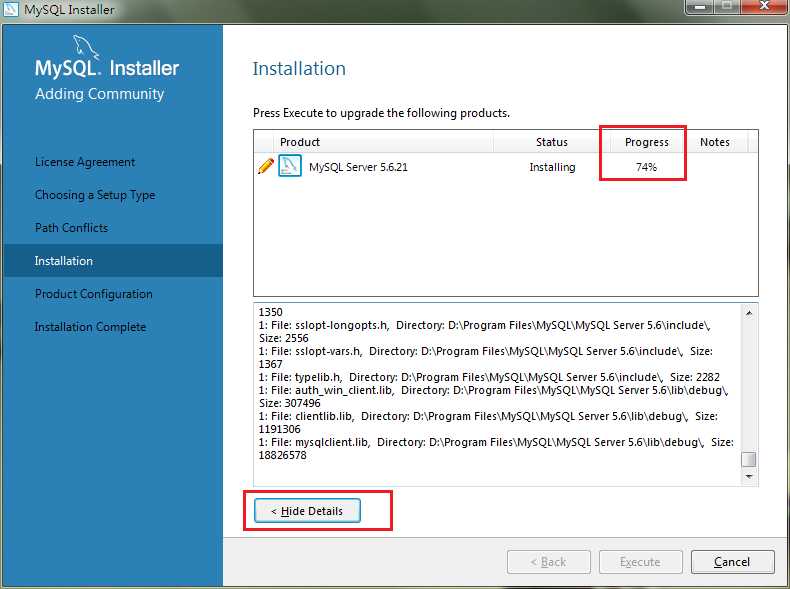Click scroll up arrow in details log
The image size is (790, 589).
pos(749,313)
